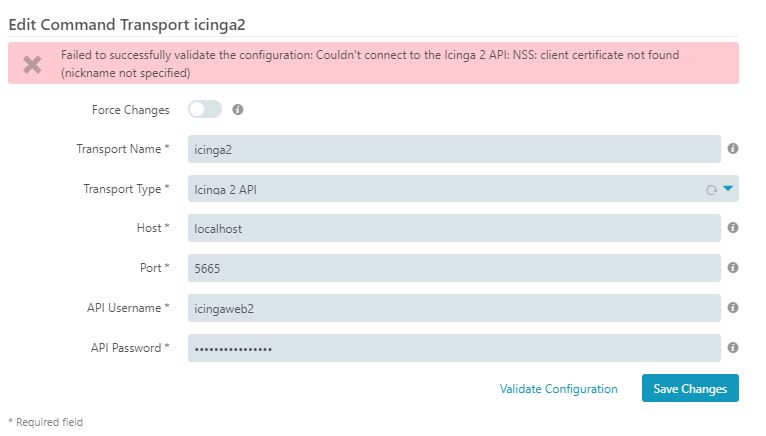Open the info icon beside Port field

click(732, 267)
